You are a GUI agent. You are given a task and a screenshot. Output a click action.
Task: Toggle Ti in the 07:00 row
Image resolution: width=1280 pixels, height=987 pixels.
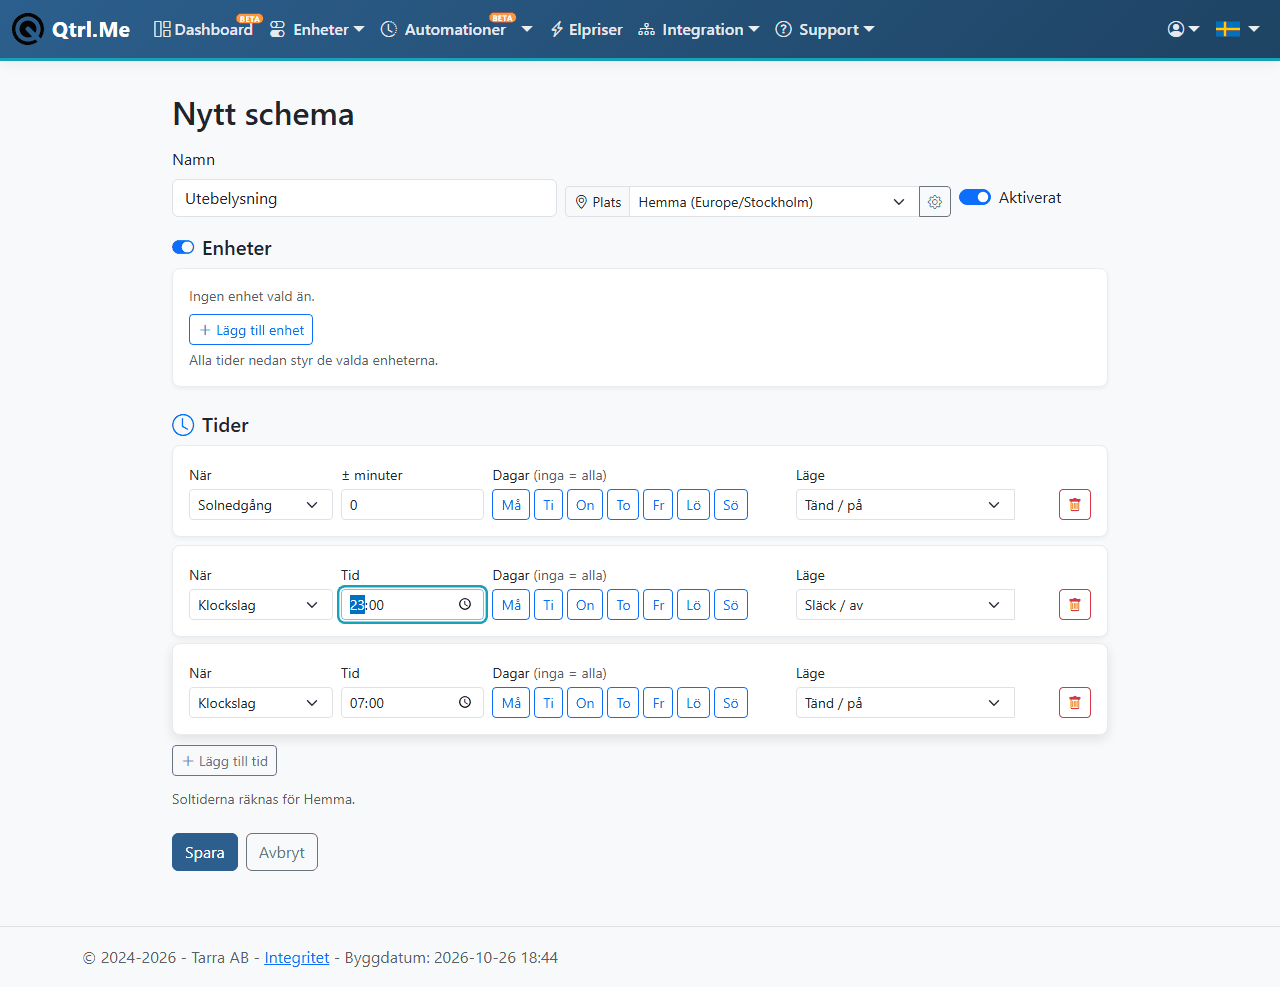[x=548, y=703]
